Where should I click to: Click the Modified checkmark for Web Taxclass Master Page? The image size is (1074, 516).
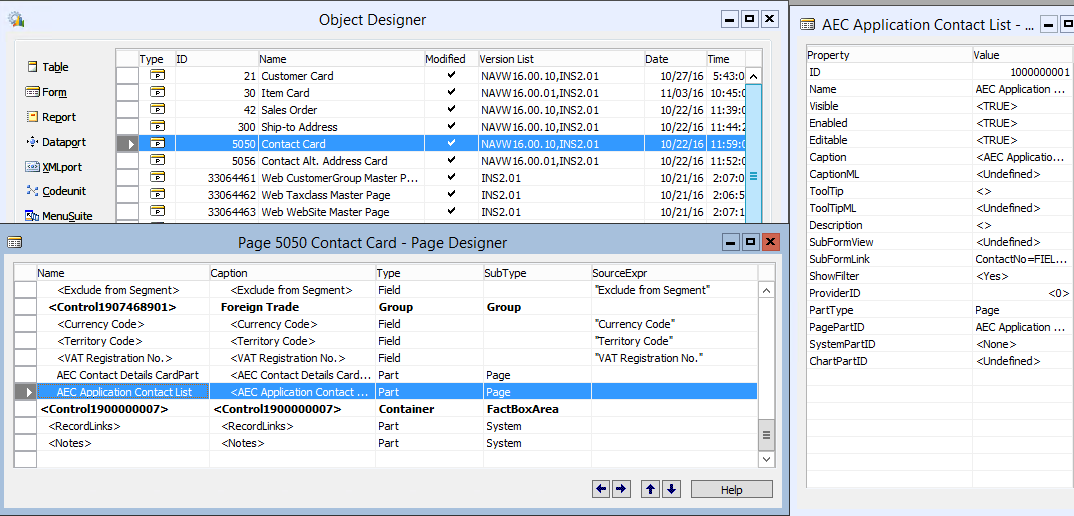[x=451, y=195]
